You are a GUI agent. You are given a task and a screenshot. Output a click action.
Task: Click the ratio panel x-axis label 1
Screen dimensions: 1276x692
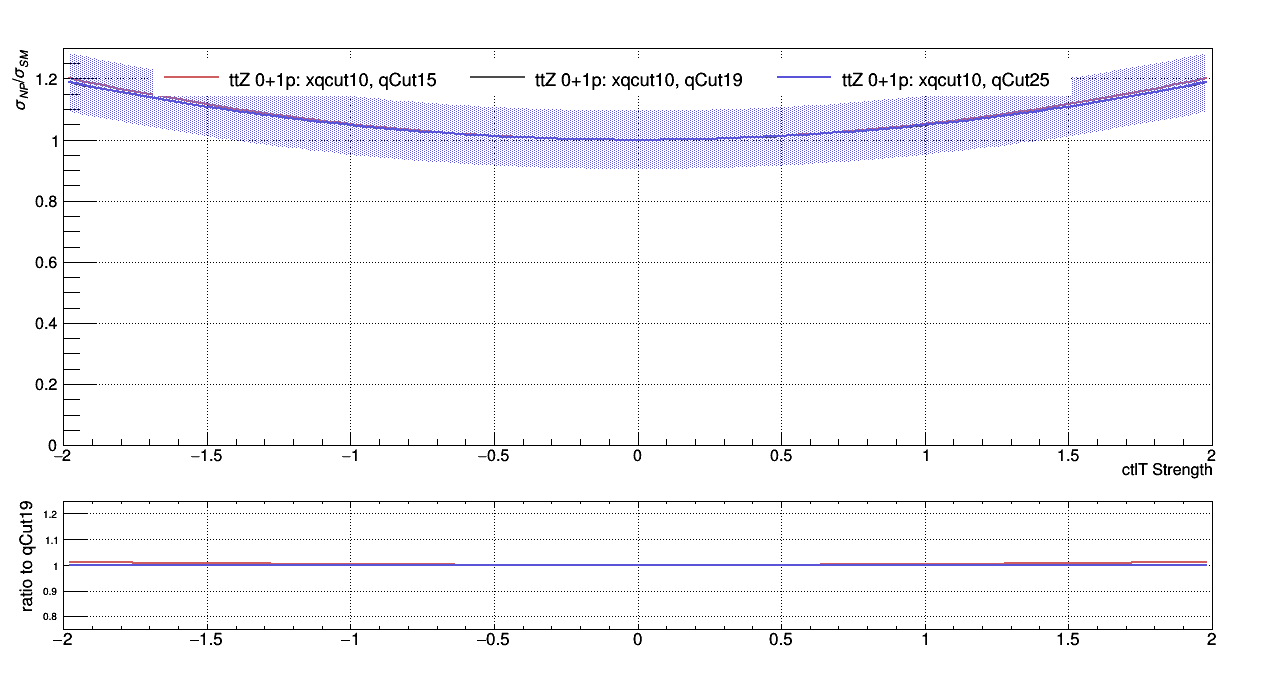pyautogui.click(x=925, y=637)
